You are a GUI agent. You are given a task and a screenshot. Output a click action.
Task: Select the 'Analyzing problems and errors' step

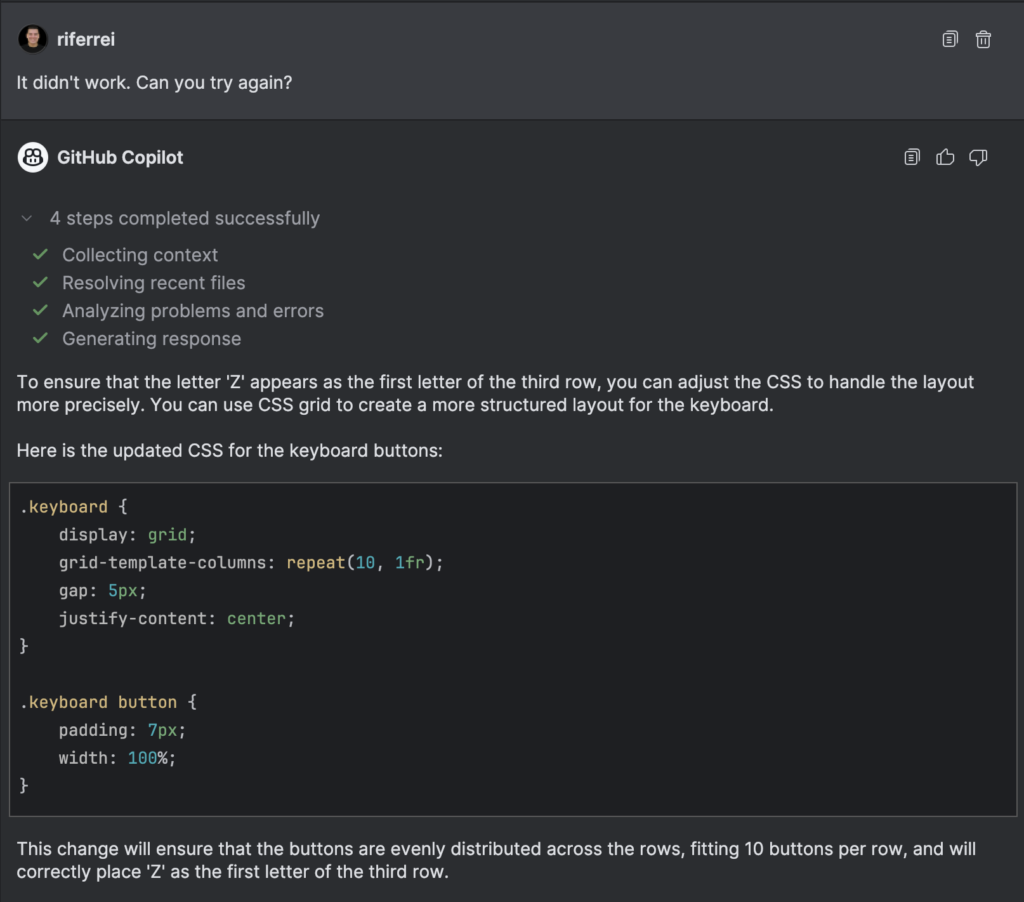[x=193, y=311]
